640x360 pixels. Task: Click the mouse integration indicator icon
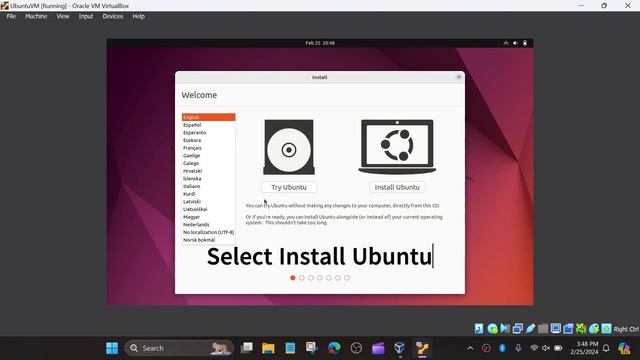tap(593, 328)
